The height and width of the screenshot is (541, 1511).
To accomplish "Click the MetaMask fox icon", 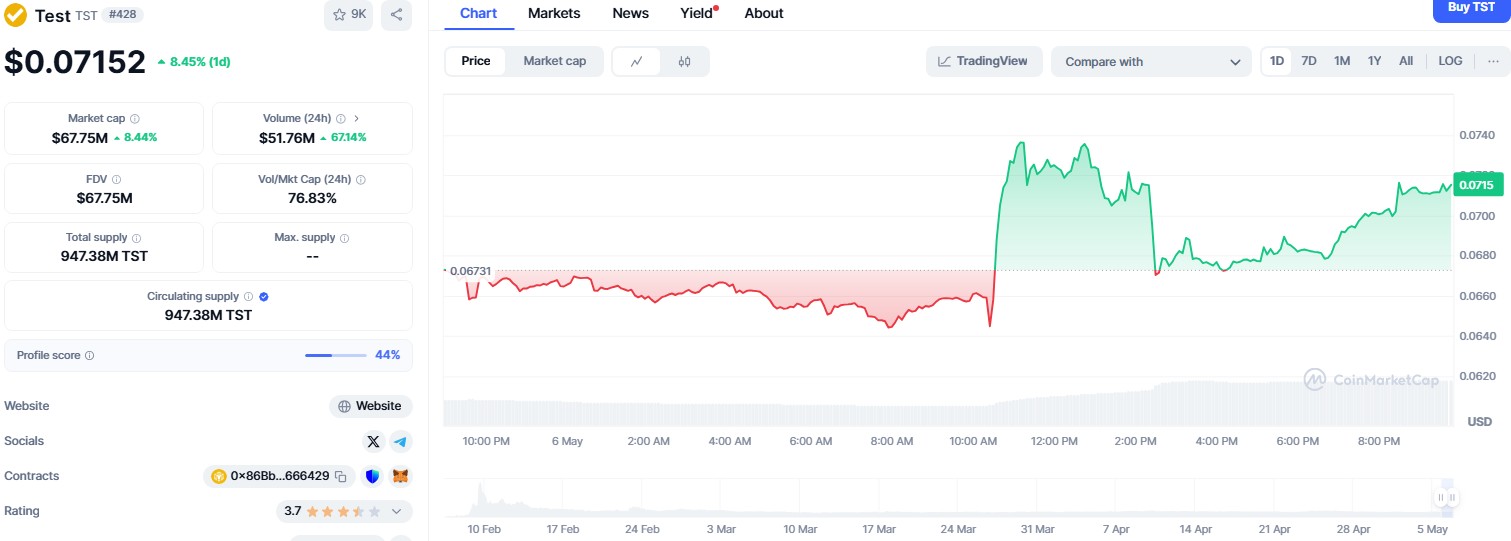I will pos(400,476).
